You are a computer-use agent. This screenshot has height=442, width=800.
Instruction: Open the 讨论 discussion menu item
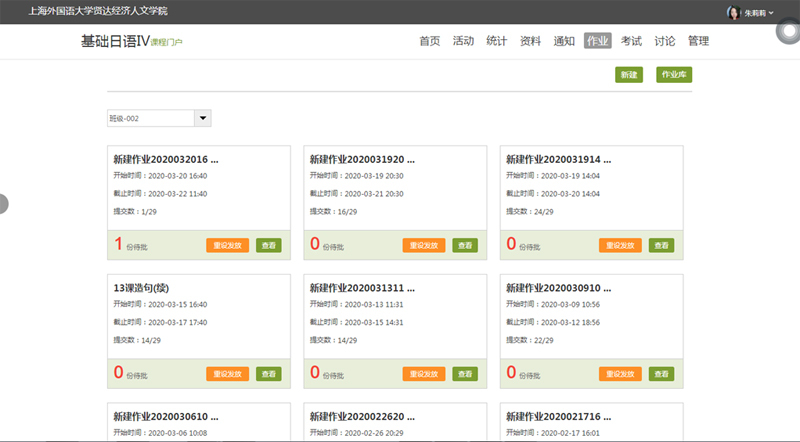[664, 41]
